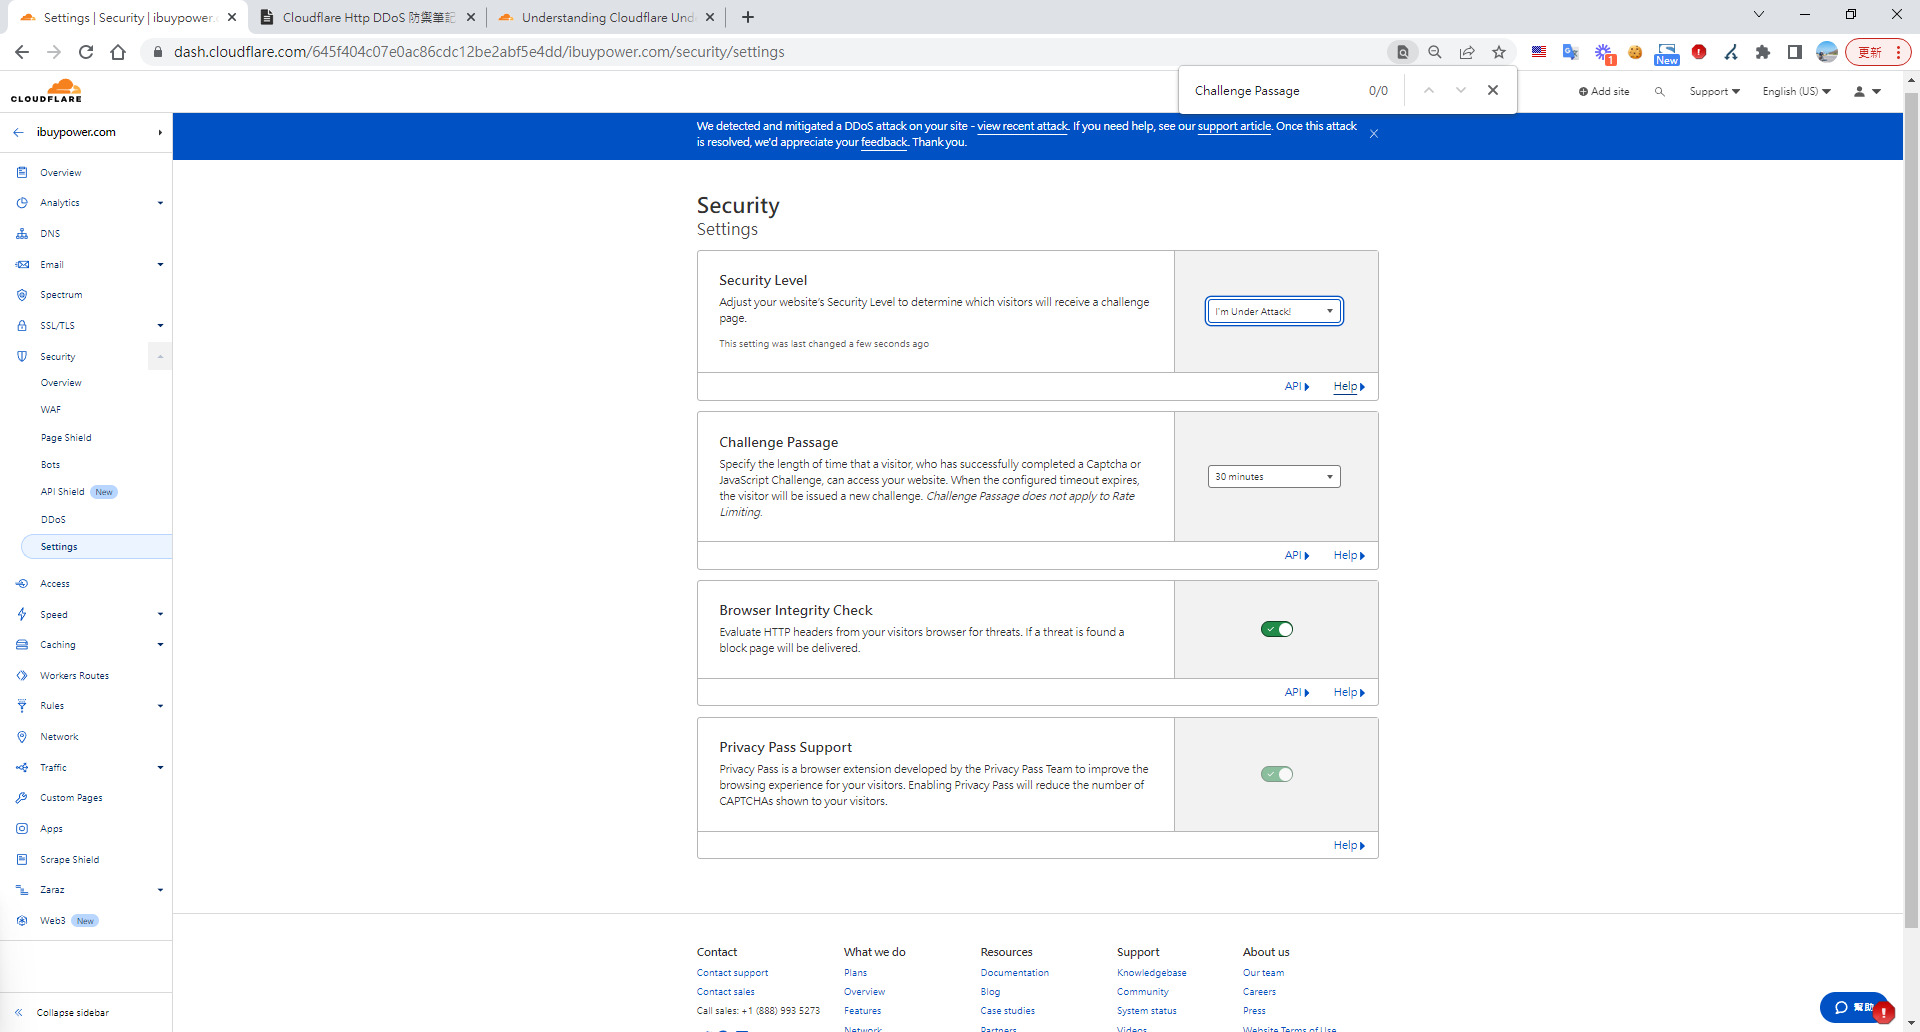
Task: Close the find-in-page search bar
Action: pos(1492,90)
